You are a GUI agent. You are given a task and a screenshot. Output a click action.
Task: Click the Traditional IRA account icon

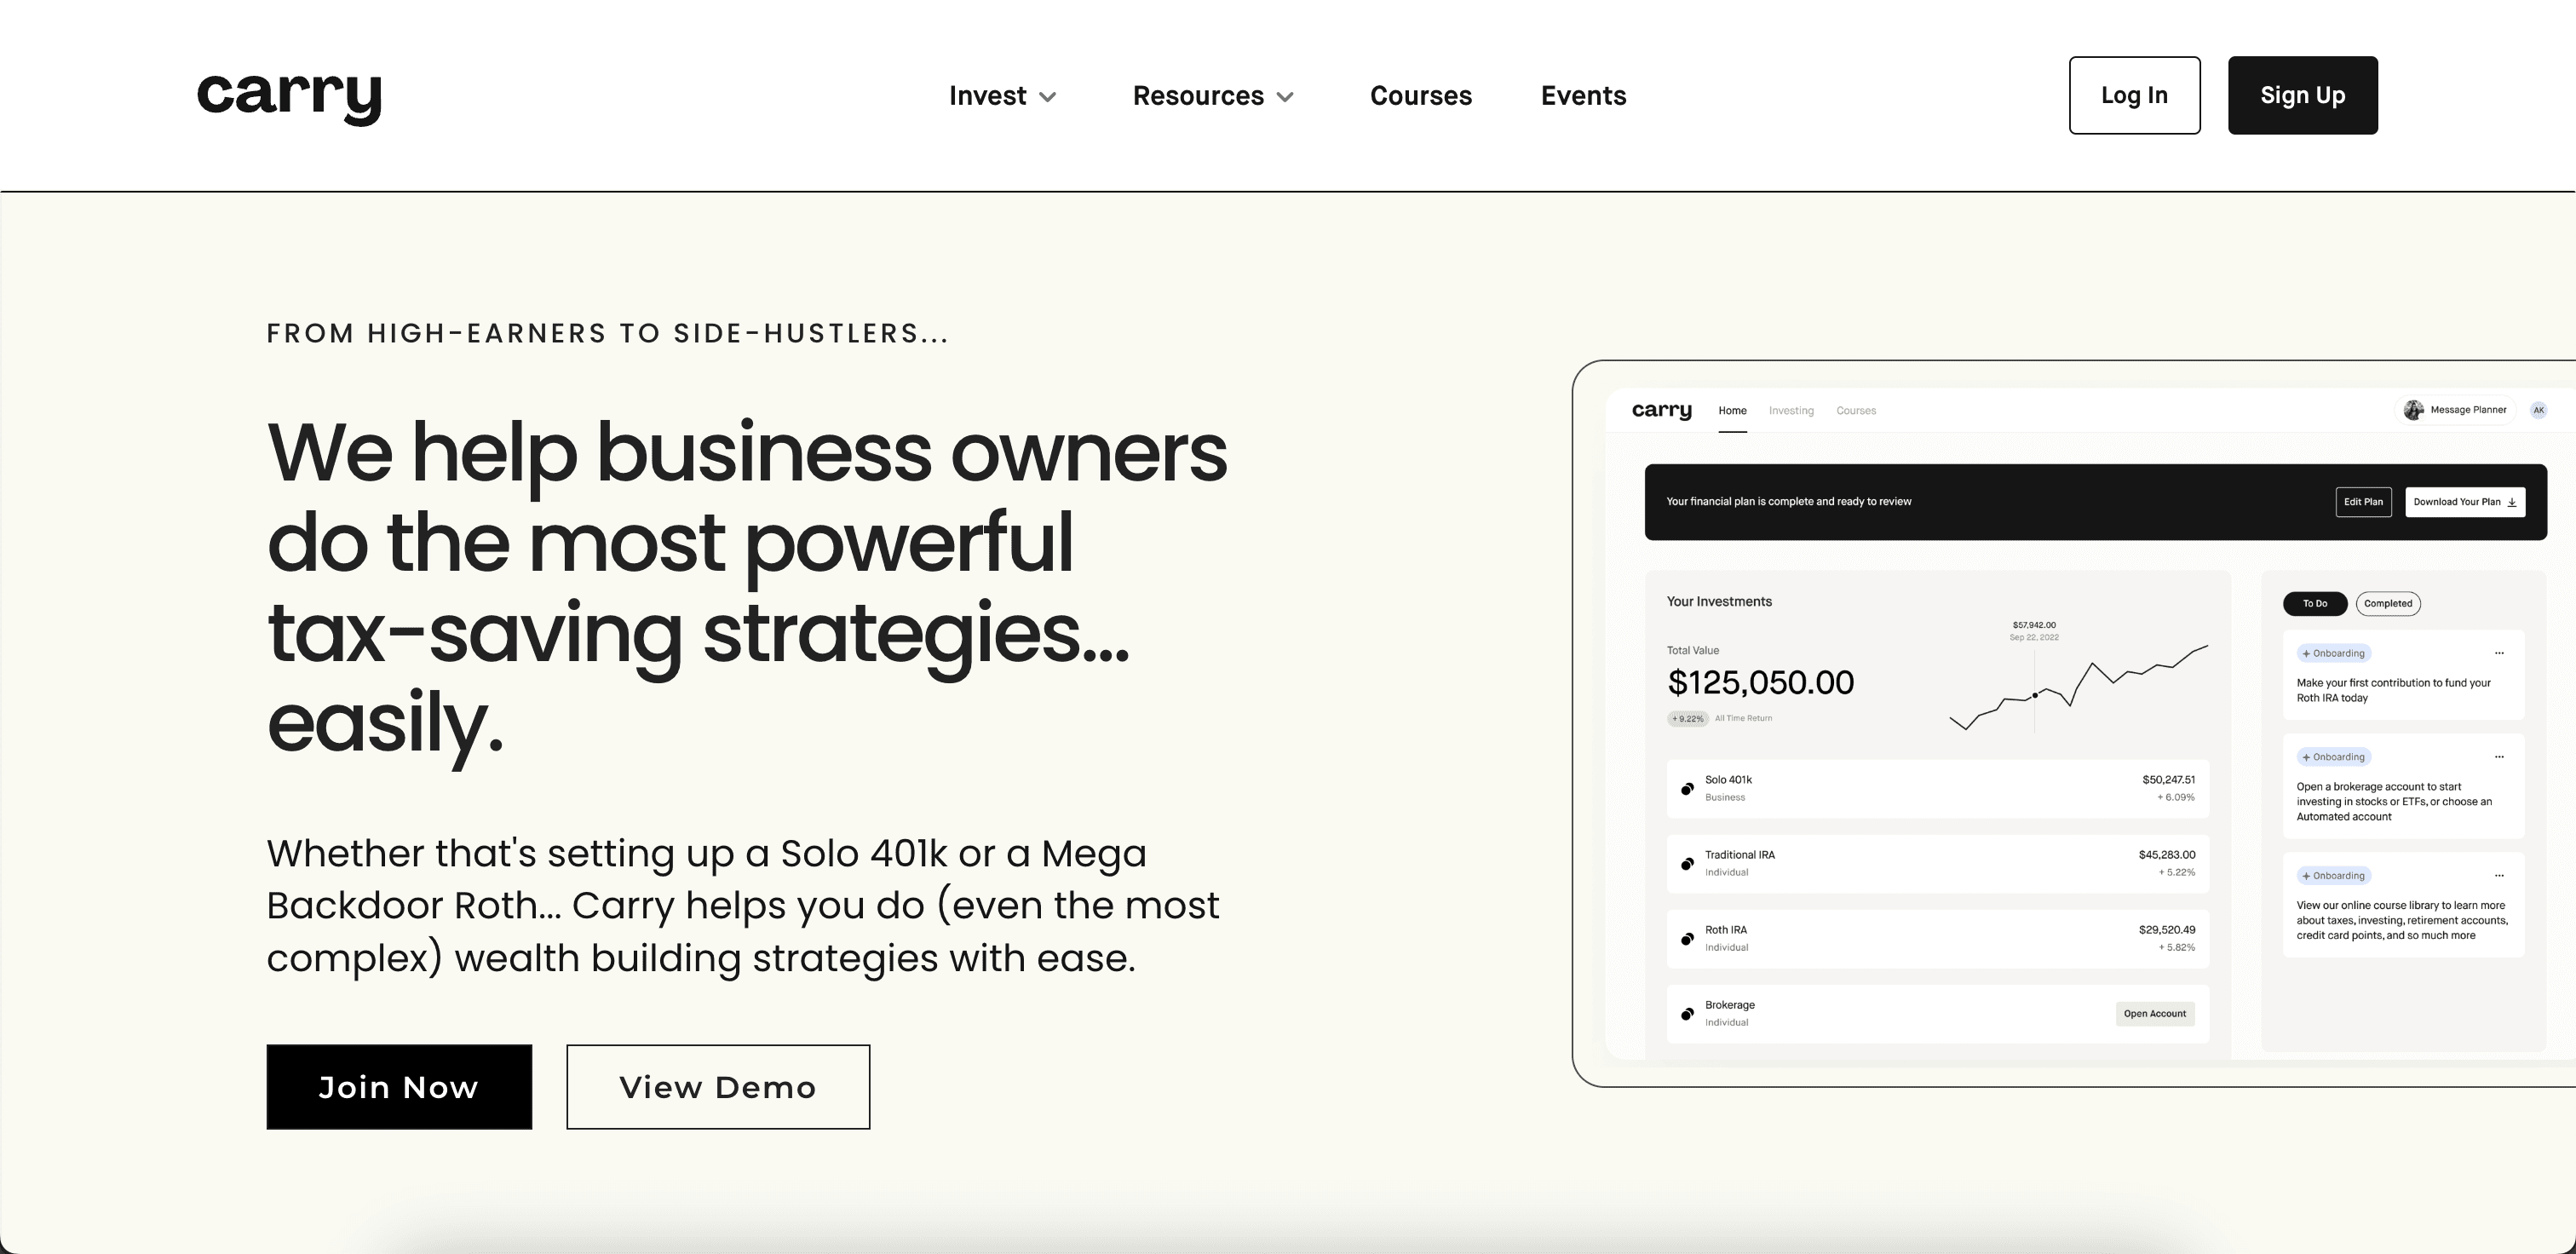(1687, 864)
